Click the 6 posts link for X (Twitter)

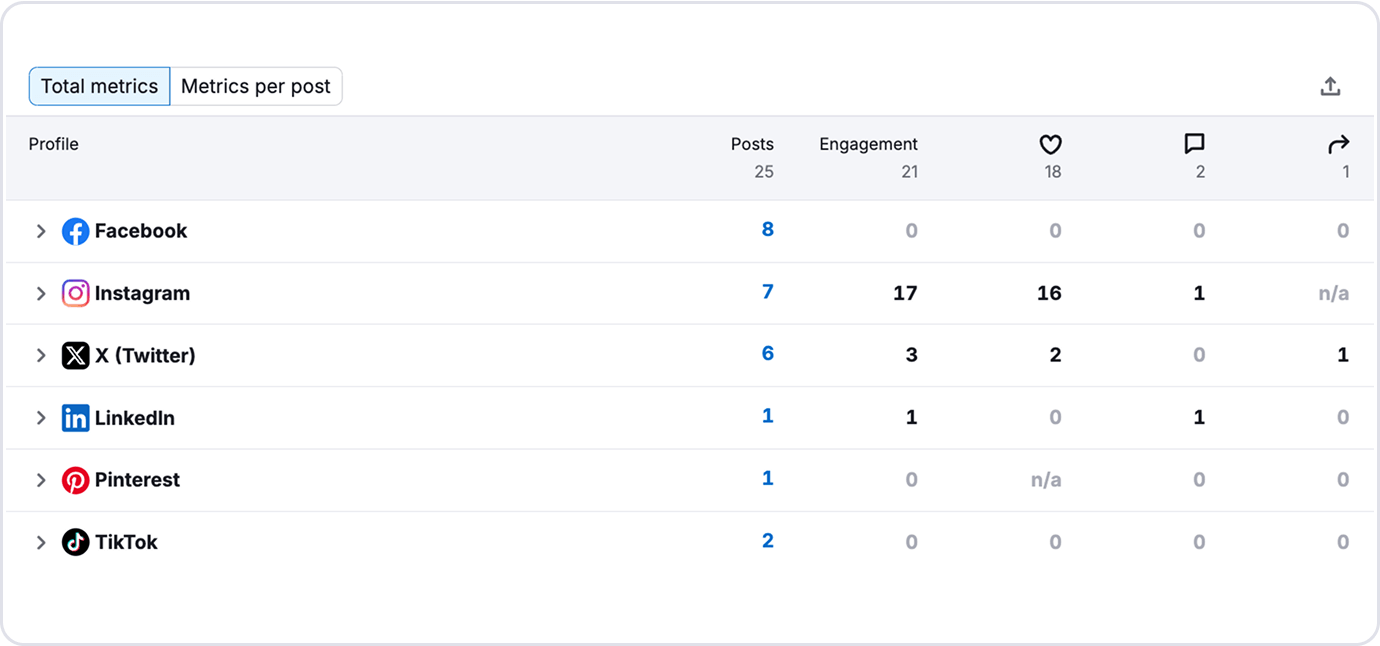[768, 354]
